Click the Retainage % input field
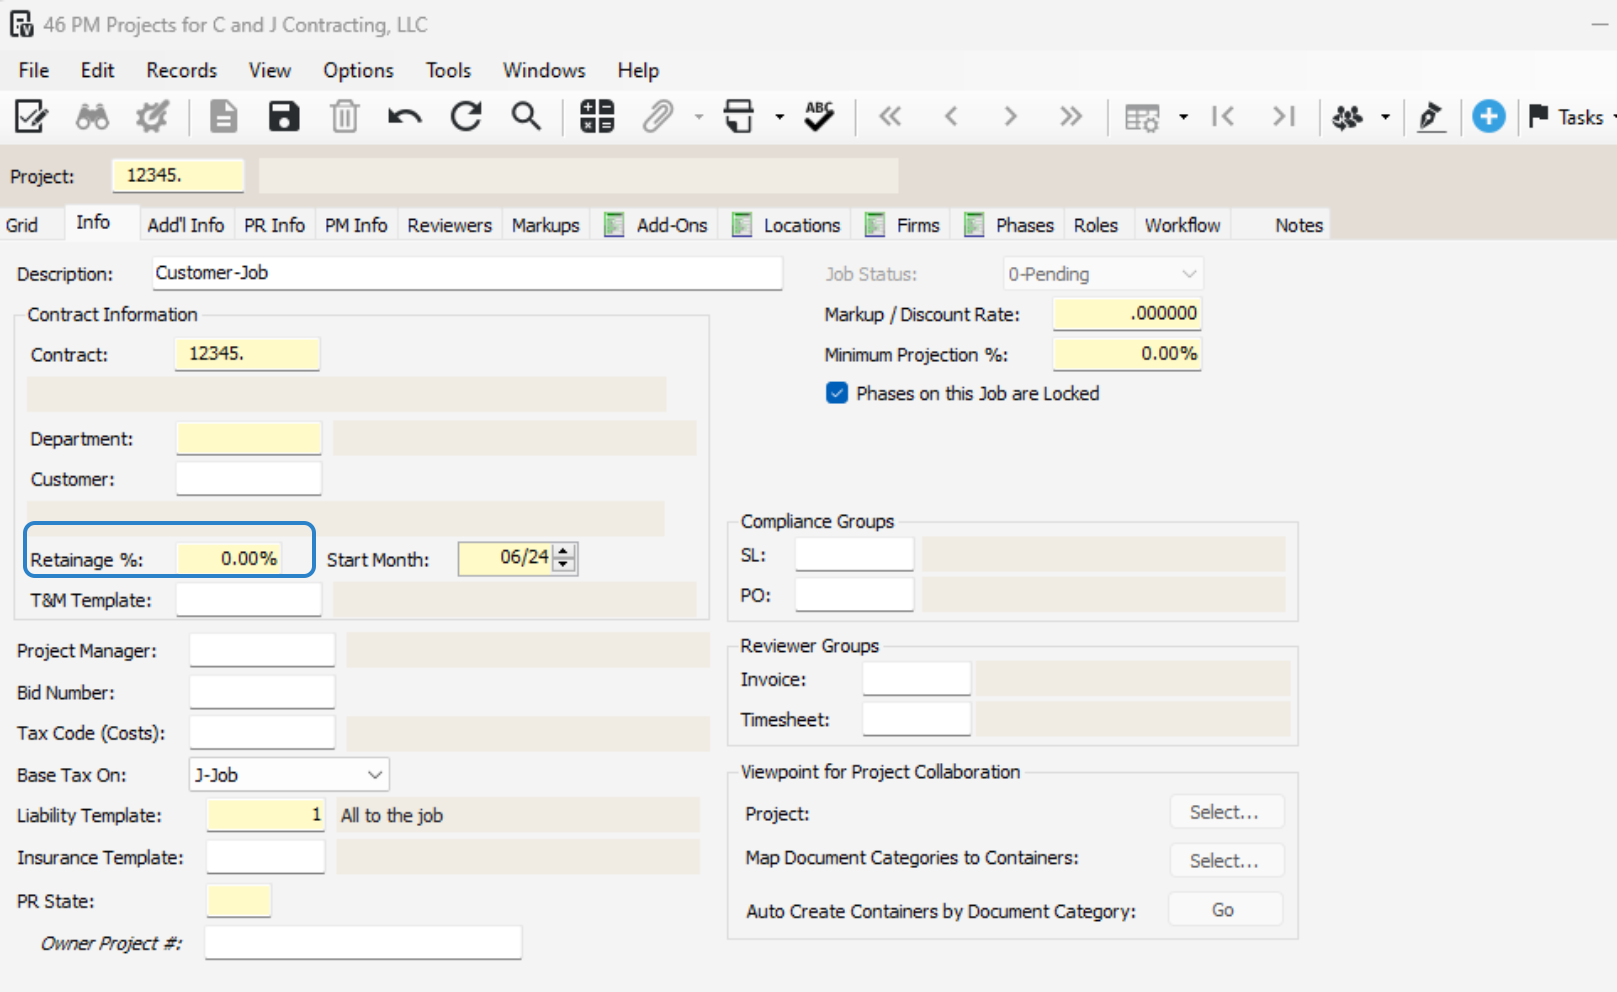The width and height of the screenshot is (1617, 992). pos(229,558)
